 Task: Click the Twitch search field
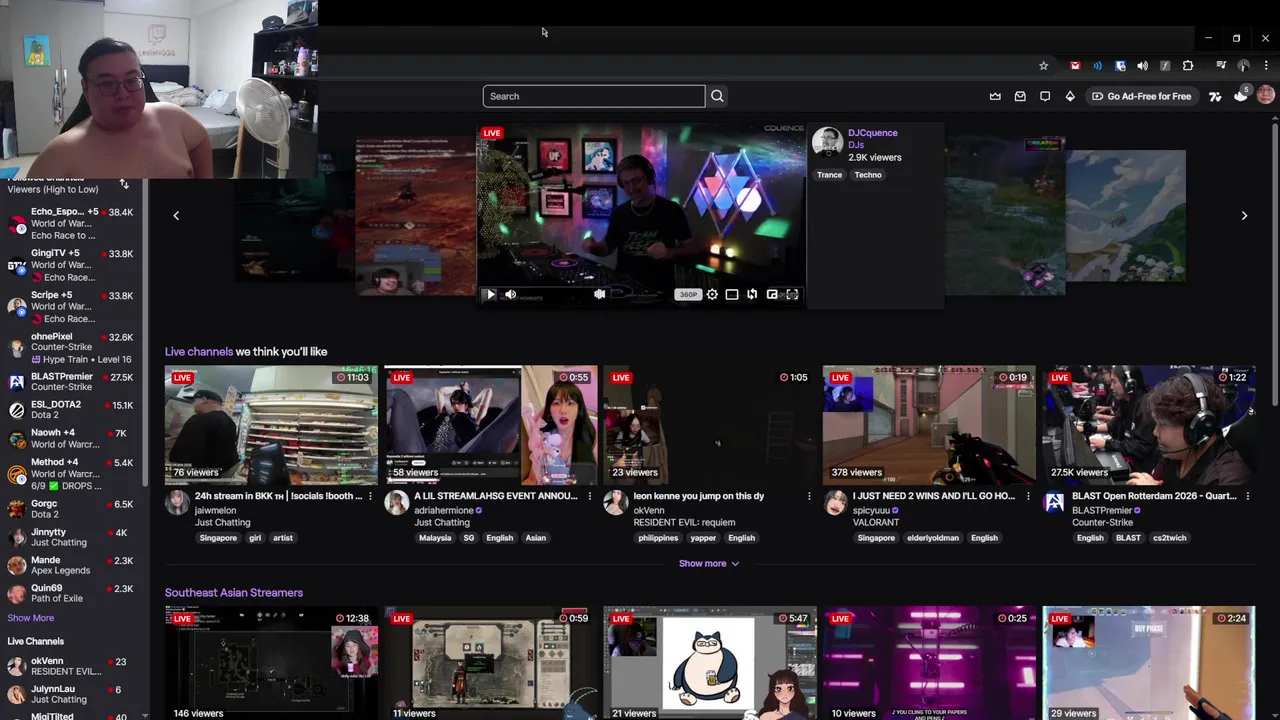click(594, 96)
